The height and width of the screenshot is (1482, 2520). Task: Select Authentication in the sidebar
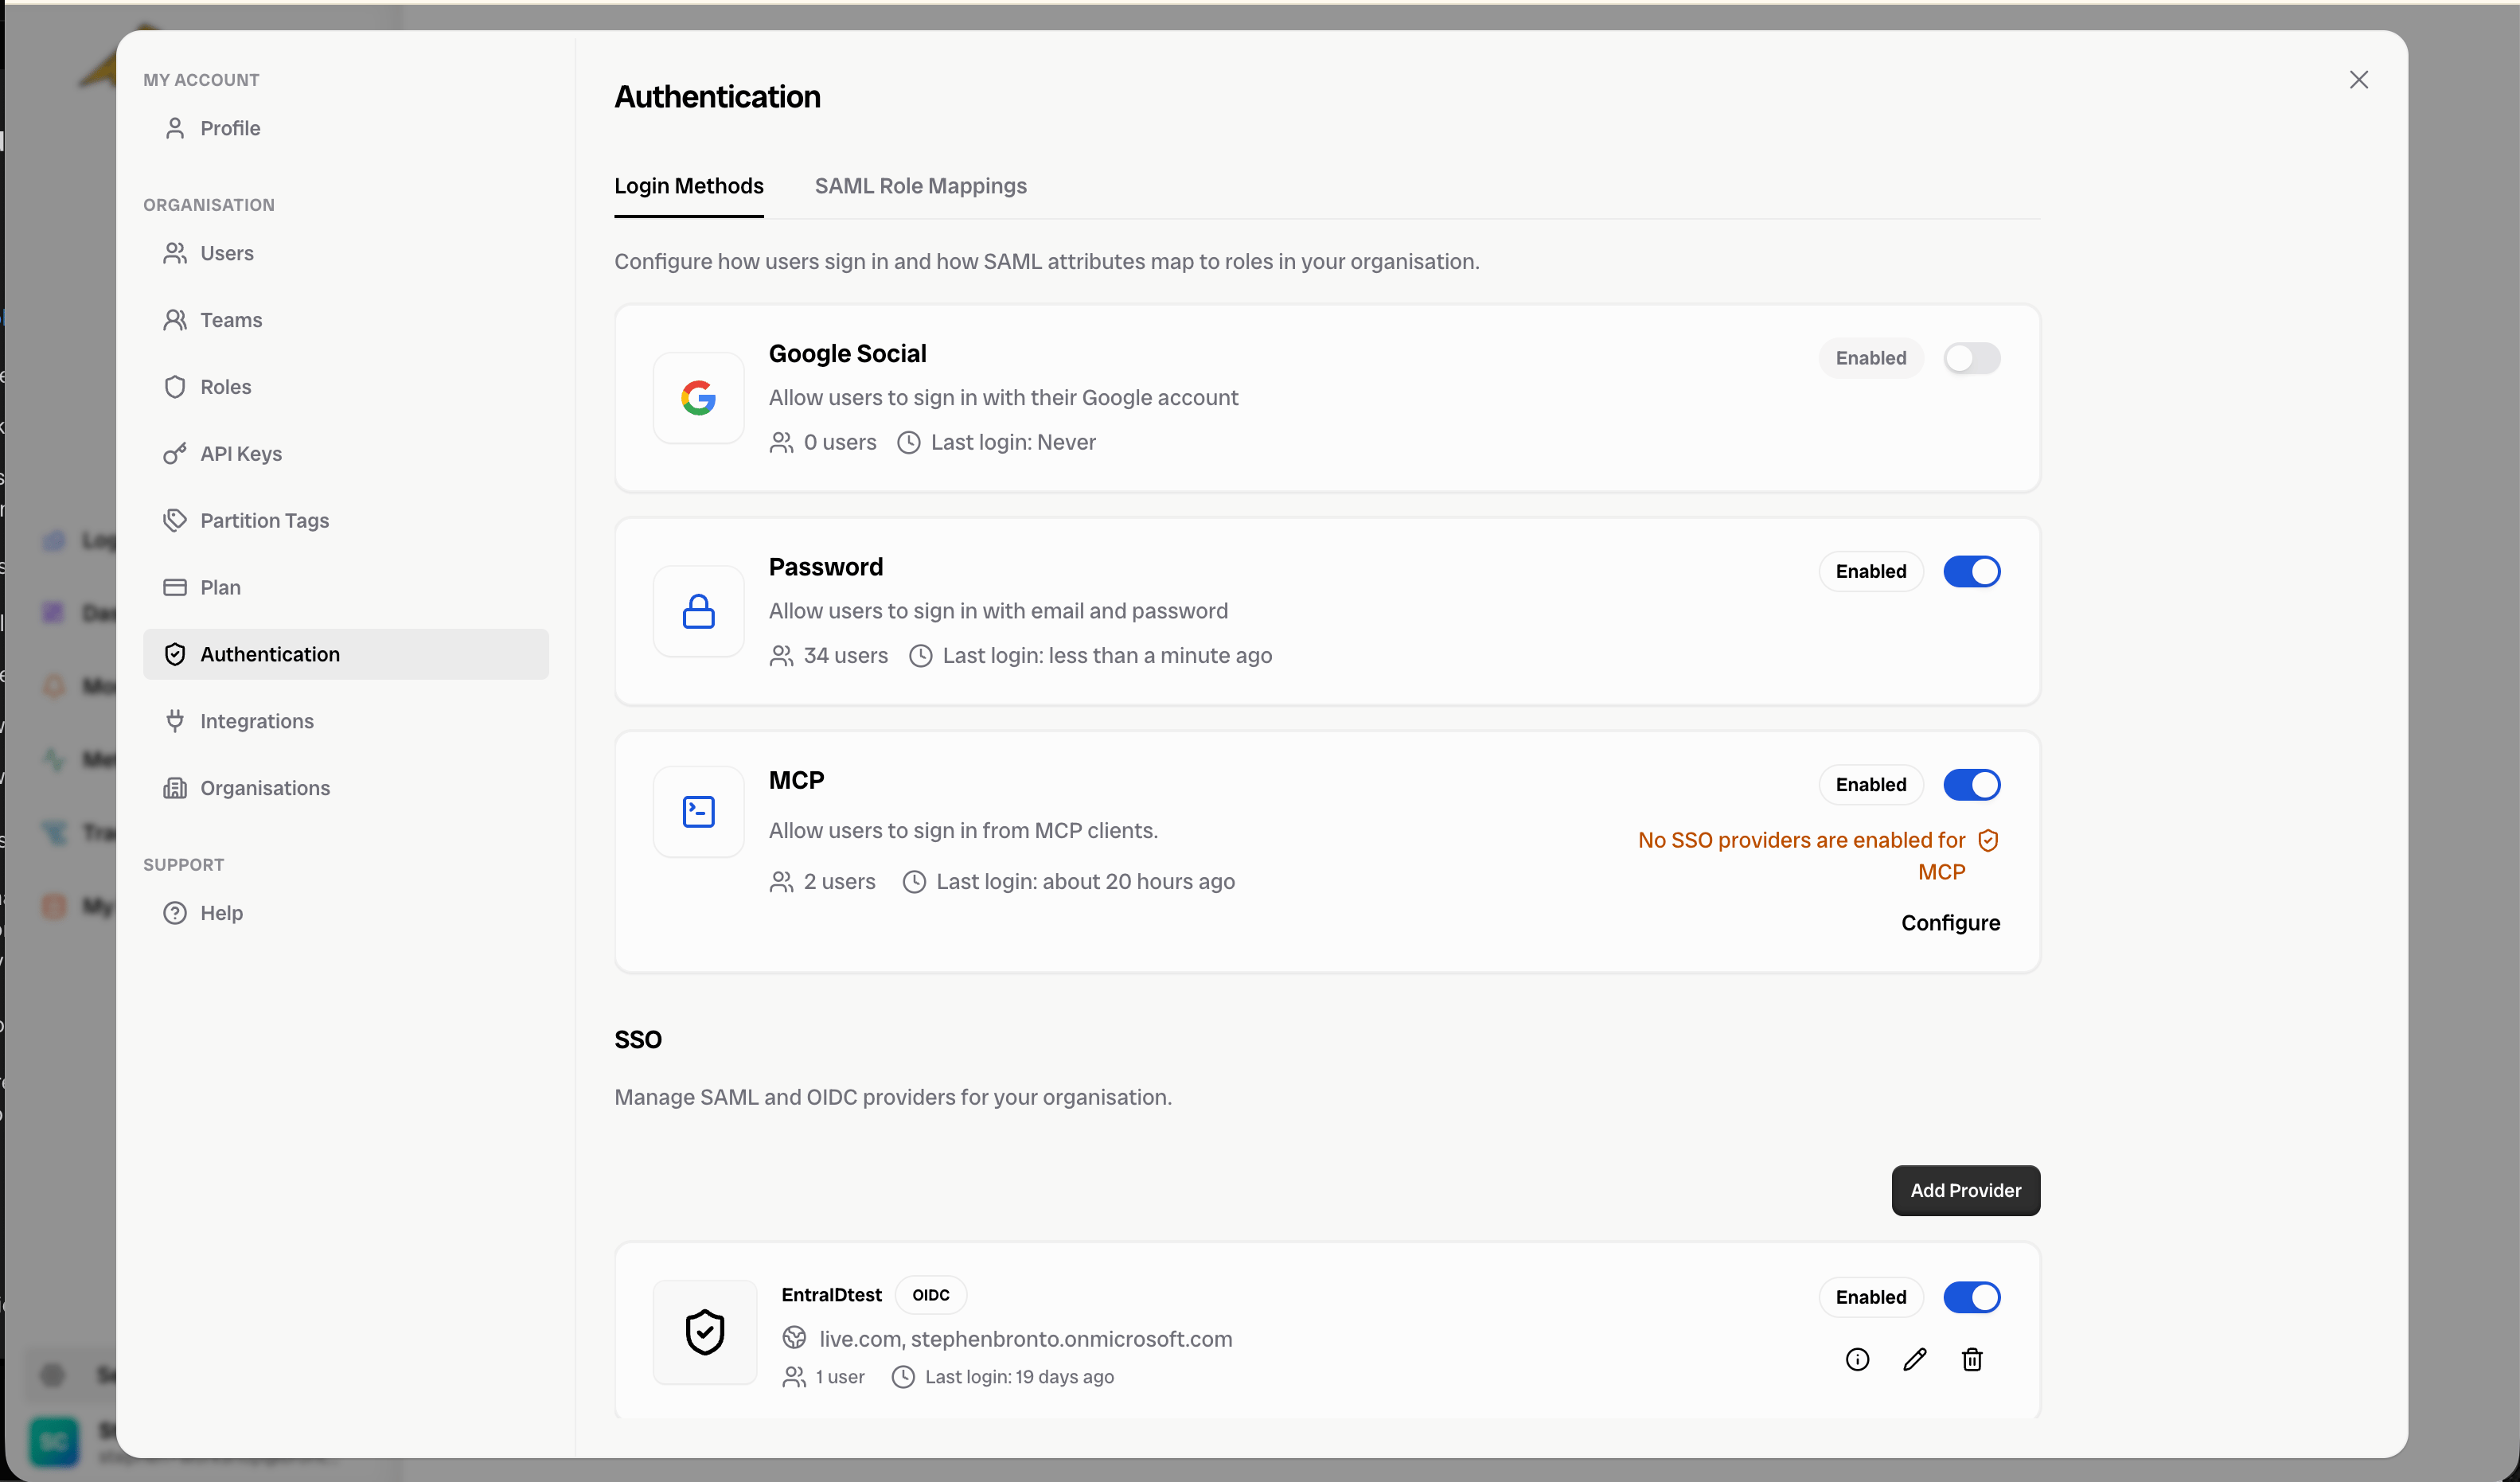tap(345, 654)
